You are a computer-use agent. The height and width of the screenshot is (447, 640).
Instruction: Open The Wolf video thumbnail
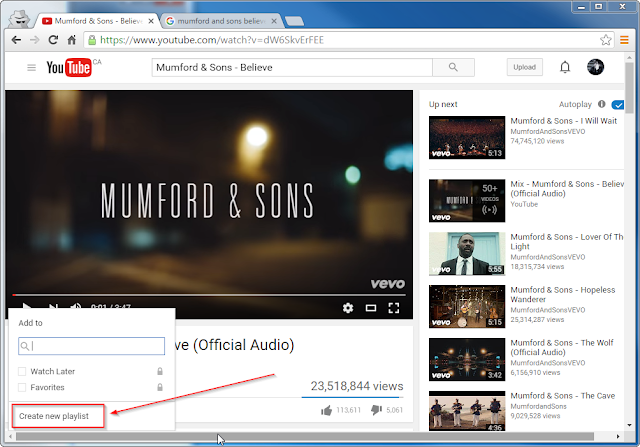[467, 360]
